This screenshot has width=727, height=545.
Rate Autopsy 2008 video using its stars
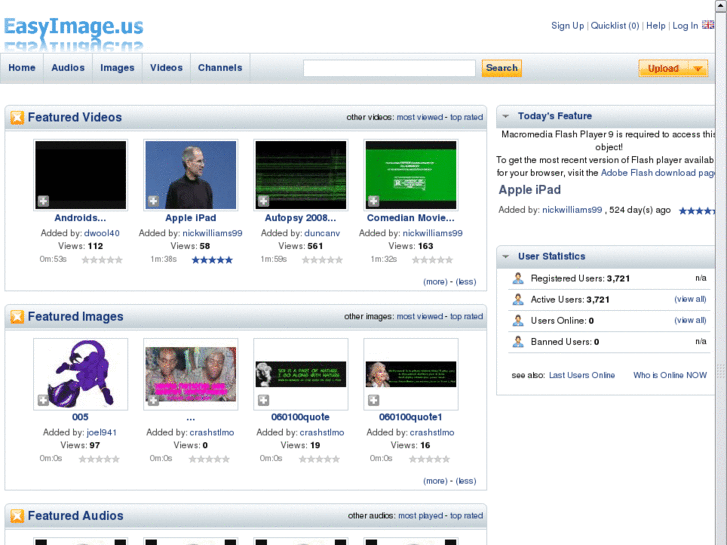322,260
